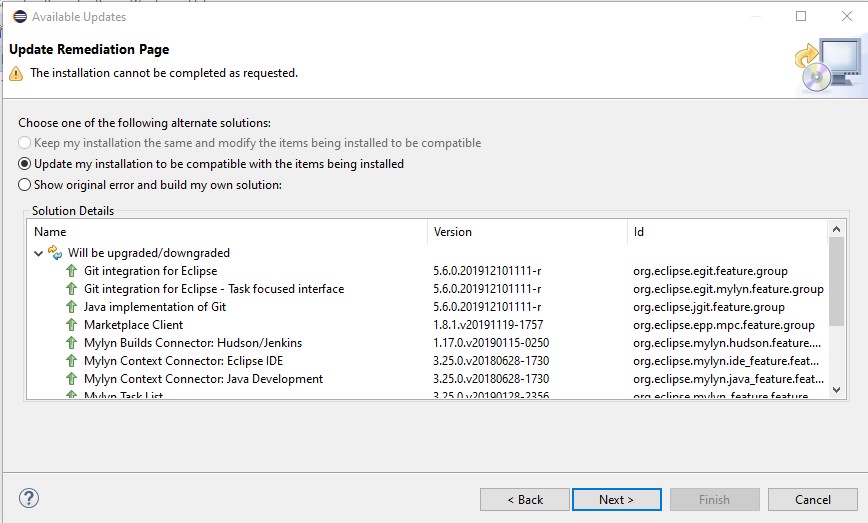Click id org.eclipse.egit.feature.group
868x523 pixels.
[x=710, y=271]
